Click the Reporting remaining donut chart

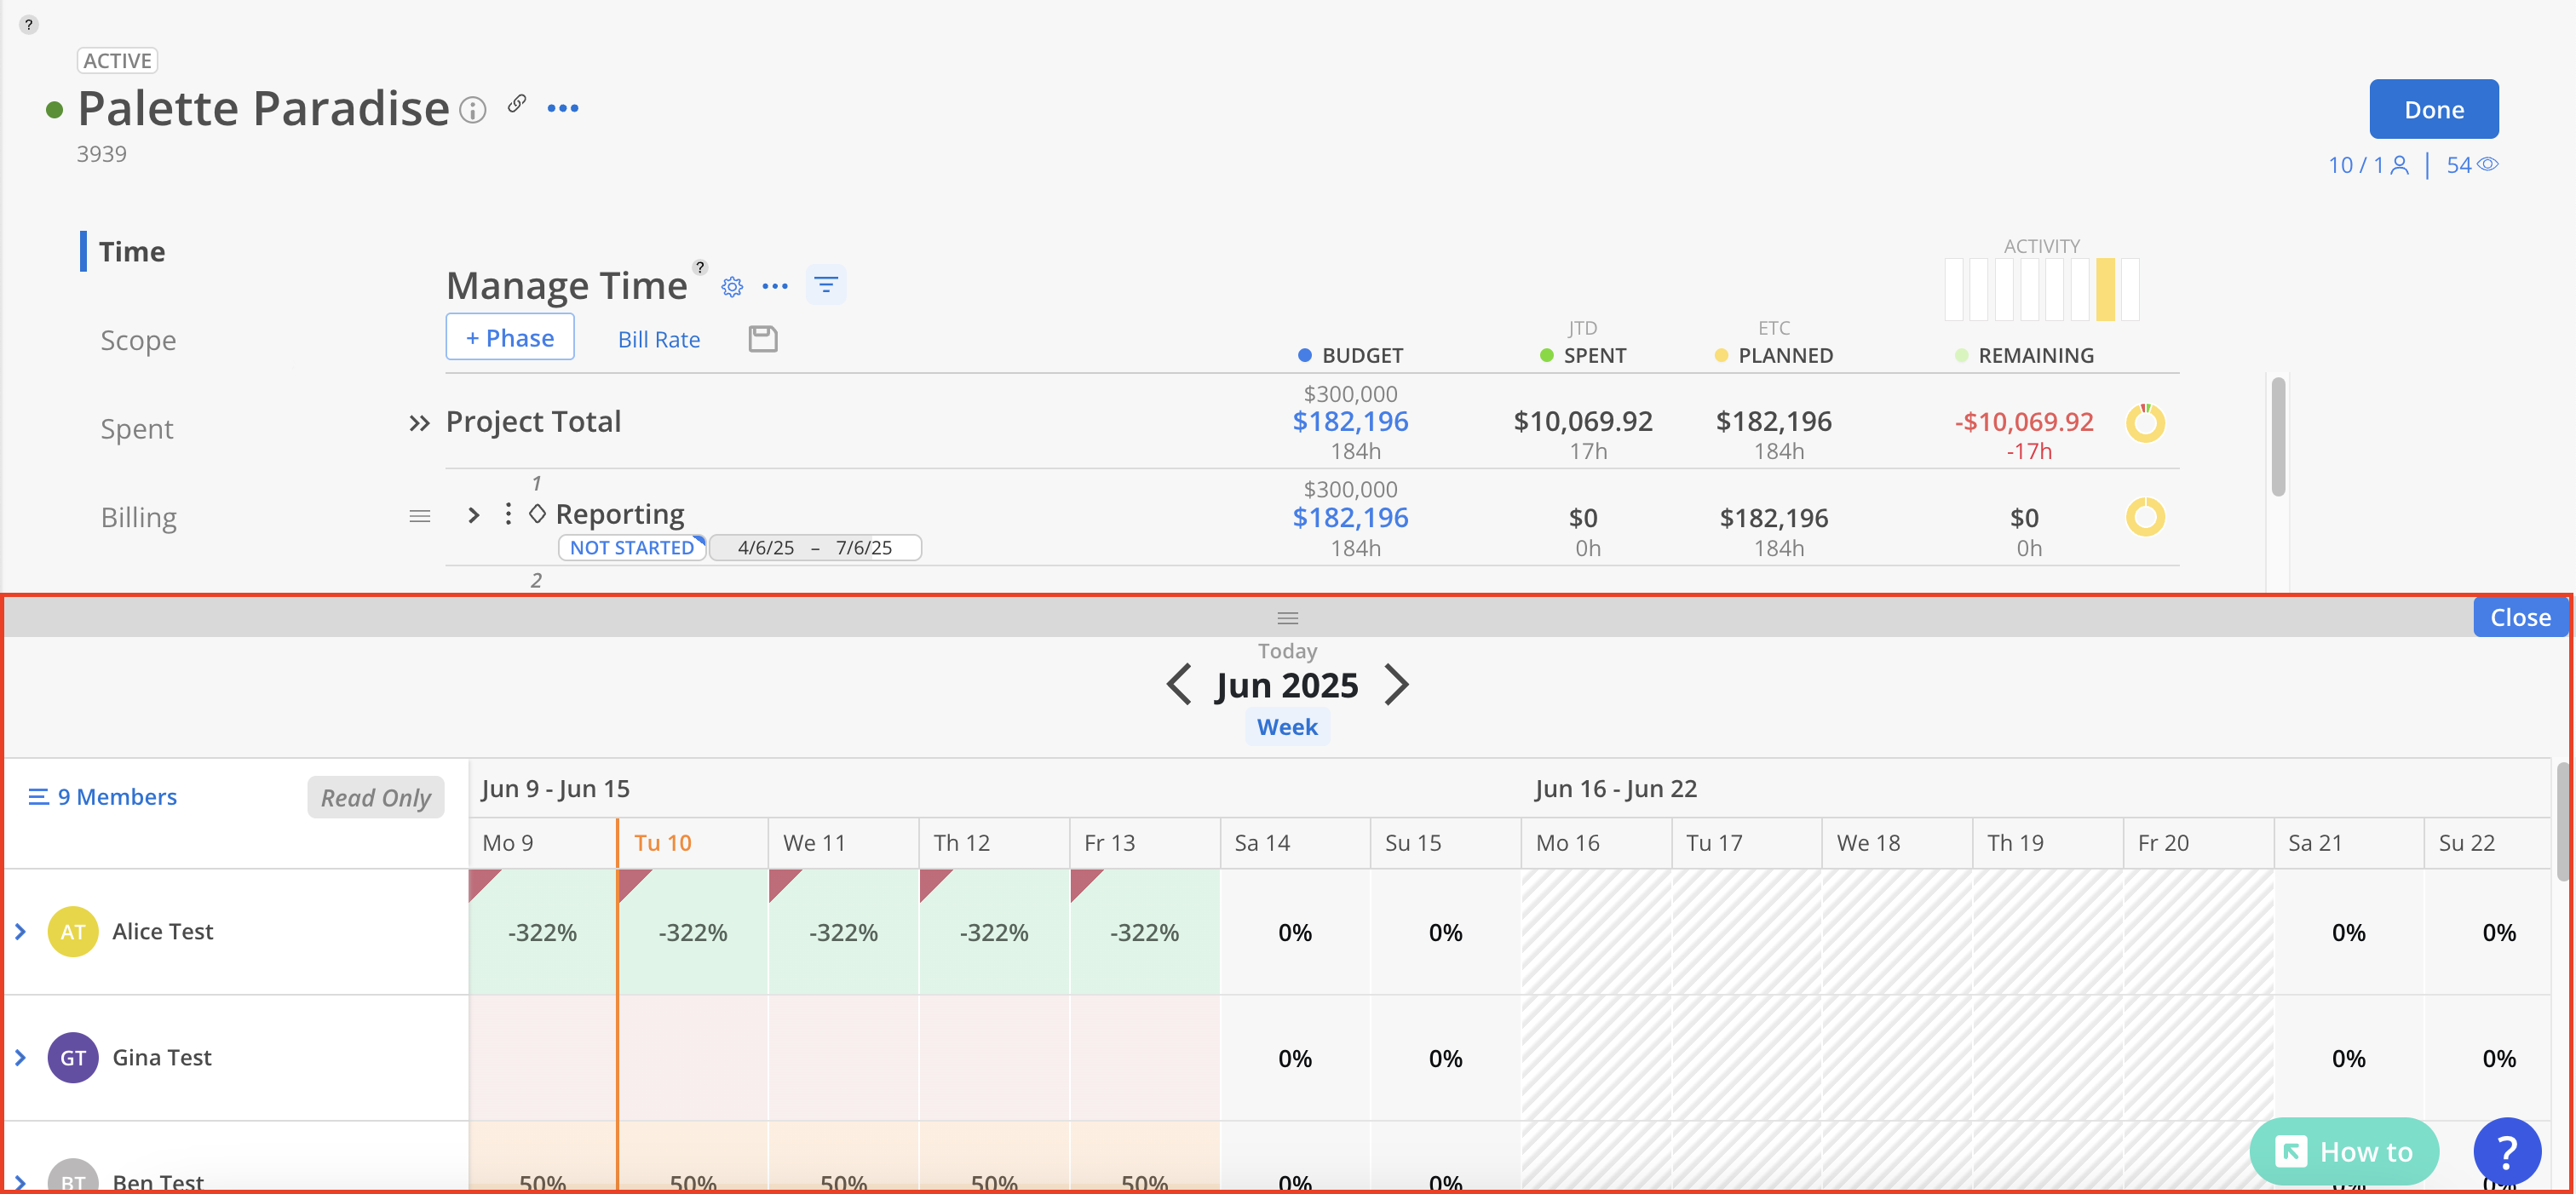(2144, 518)
